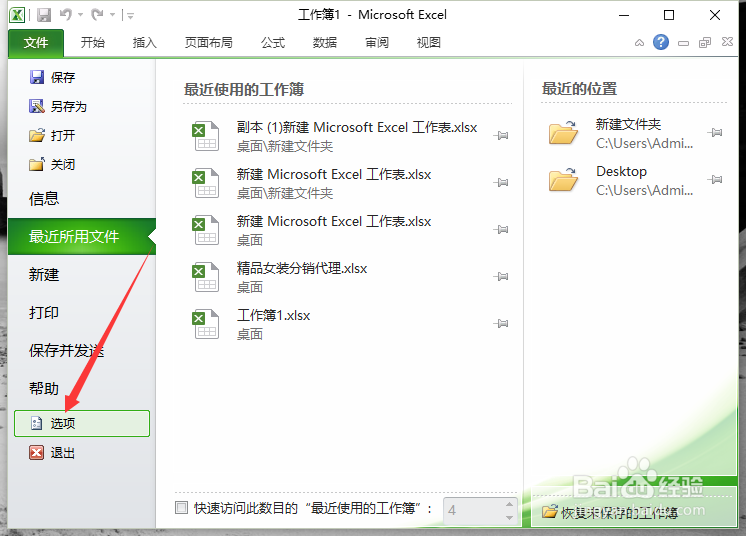This screenshot has height=536, width=746.
Task: Collapse the ribbon with the caret icon
Action: tap(639, 43)
